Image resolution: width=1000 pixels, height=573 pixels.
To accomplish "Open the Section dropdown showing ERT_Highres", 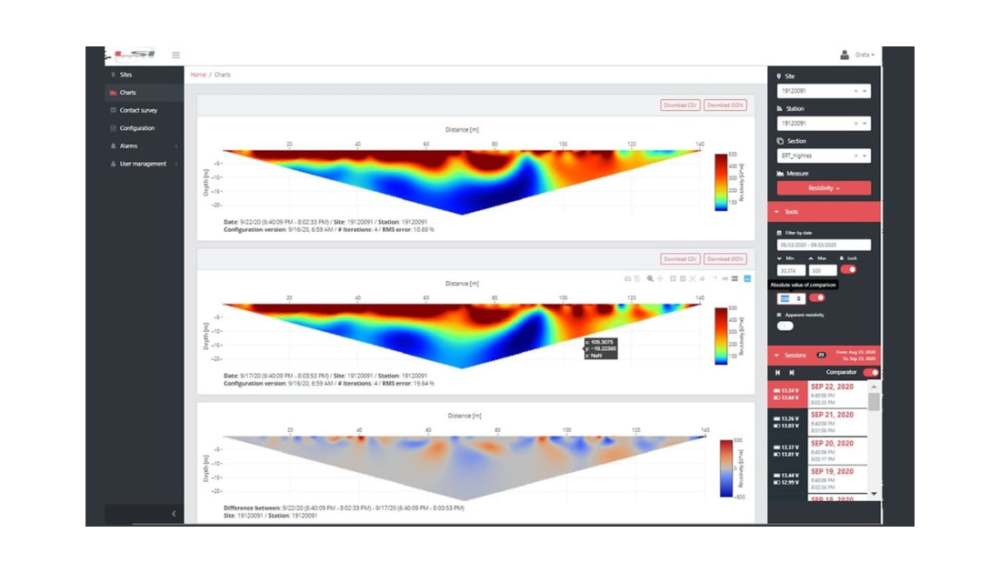I will tap(864, 156).
